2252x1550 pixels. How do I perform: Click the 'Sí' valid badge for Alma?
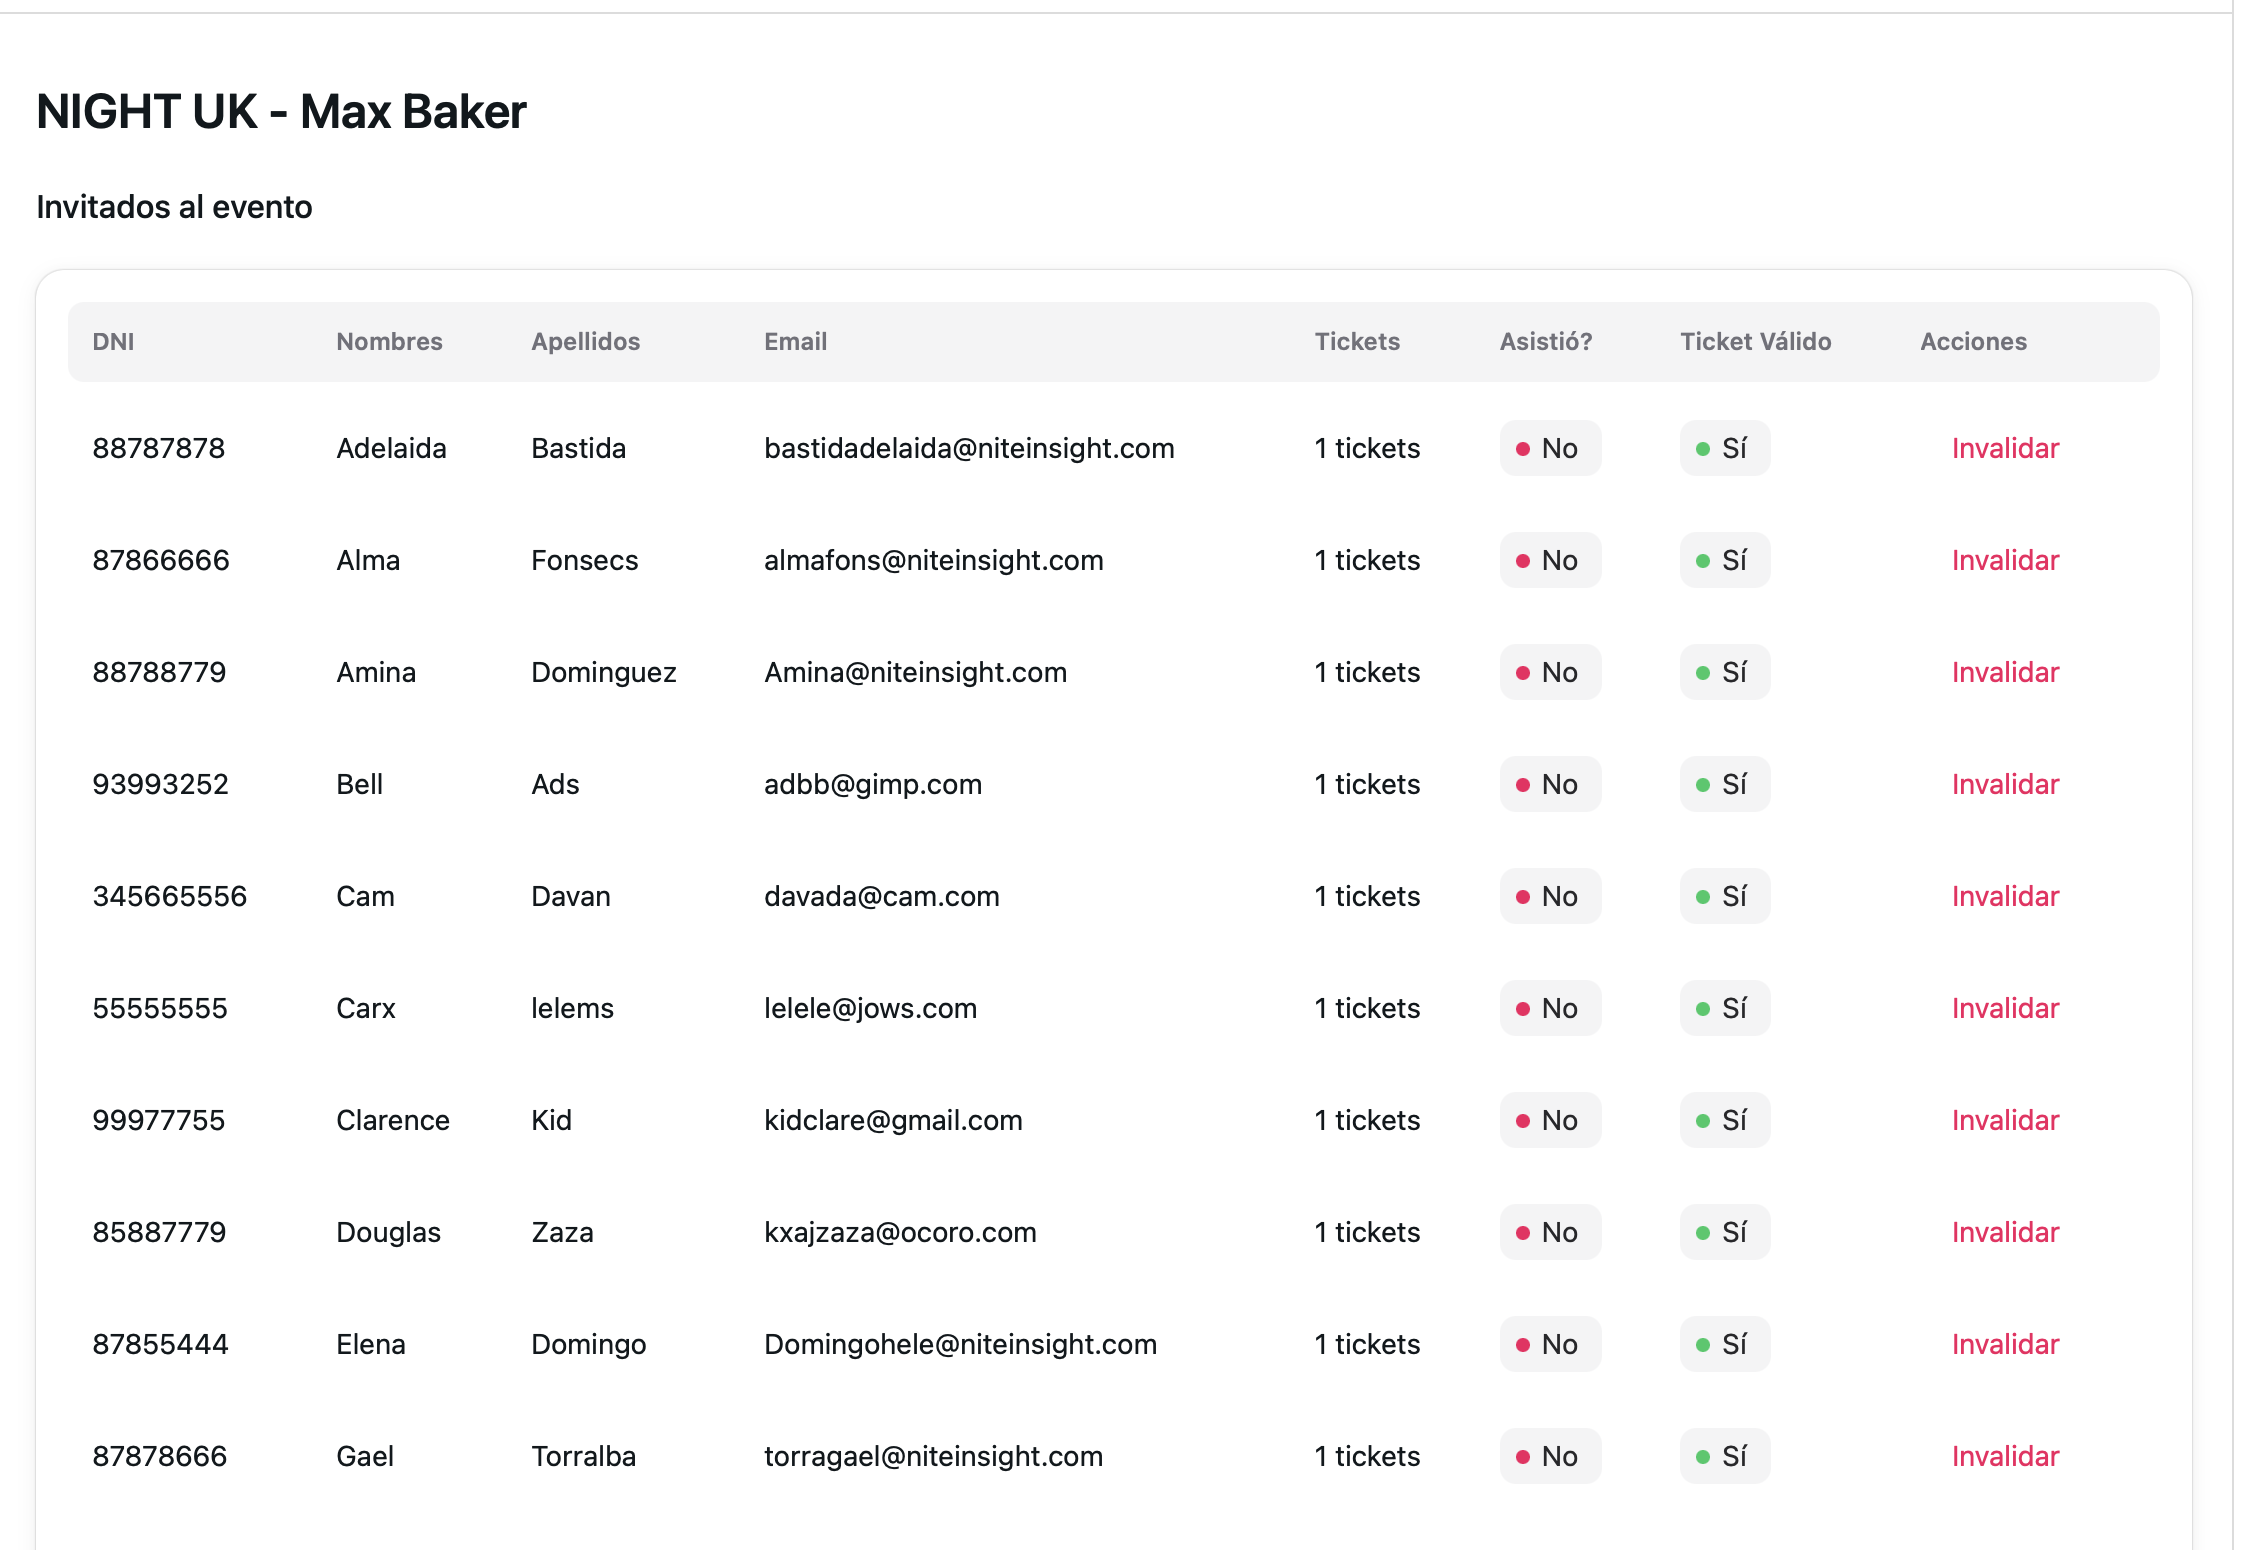1724,560
